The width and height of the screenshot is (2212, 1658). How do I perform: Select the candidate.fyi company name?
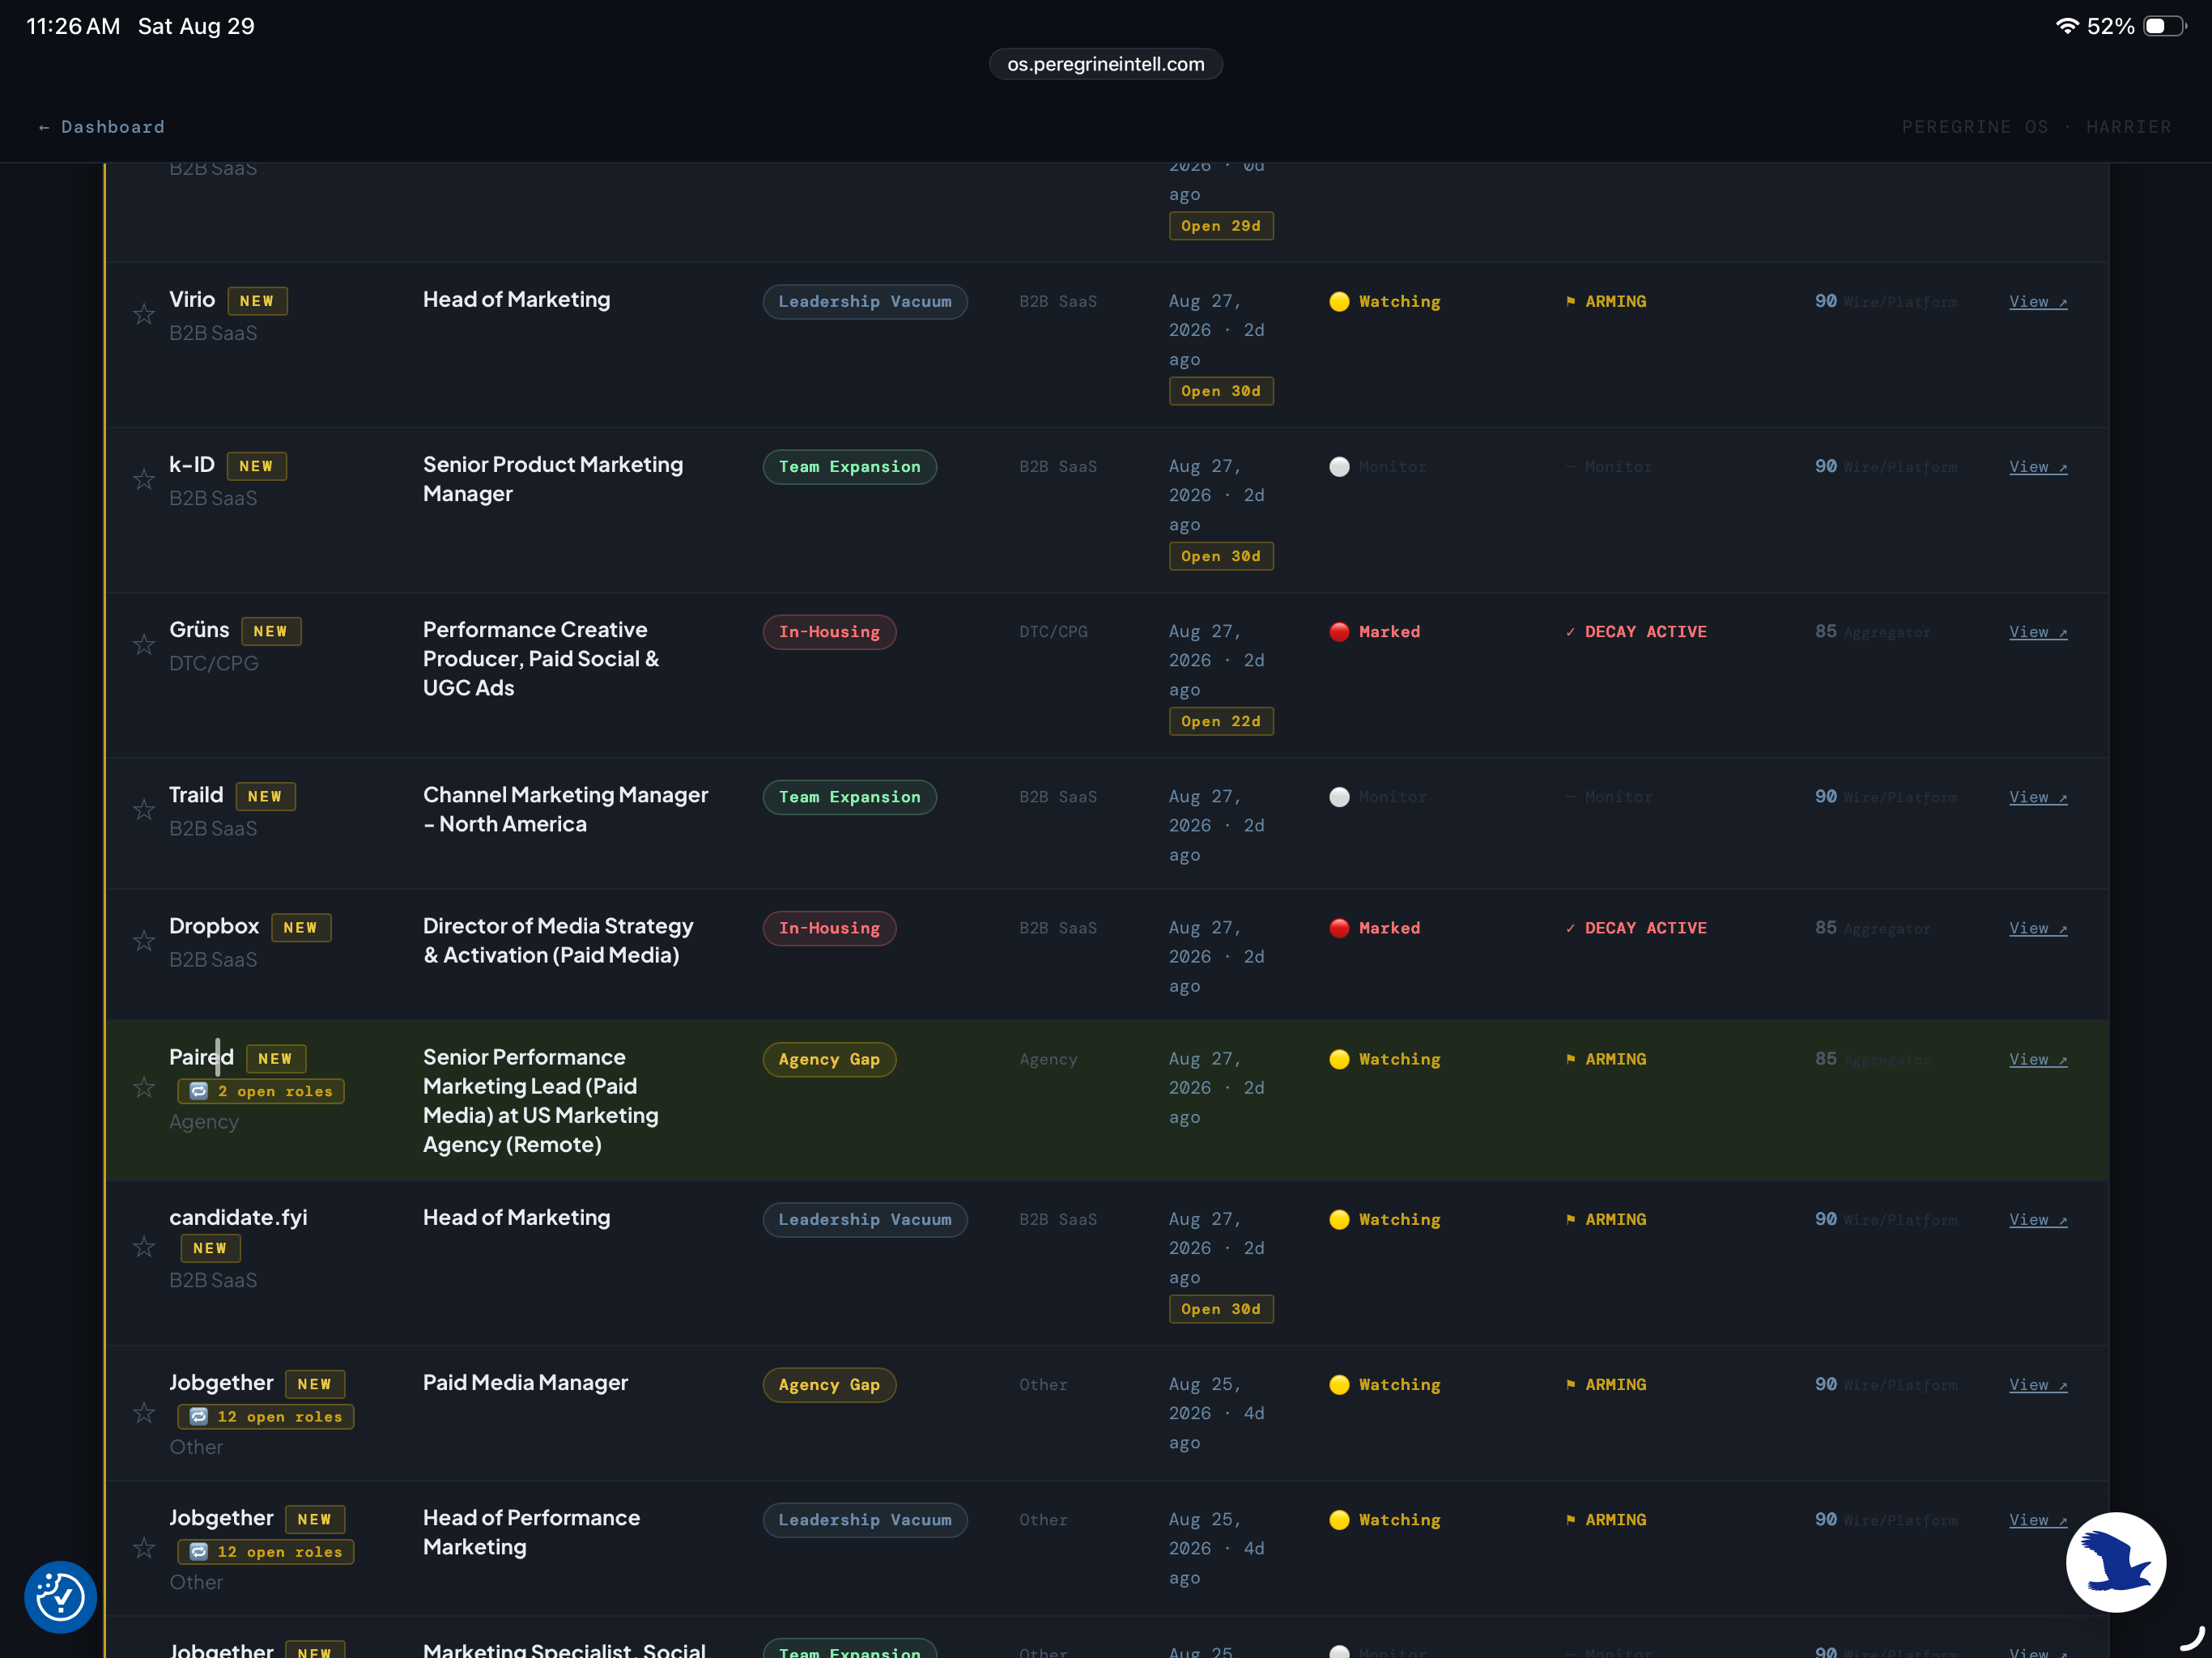238,1217
